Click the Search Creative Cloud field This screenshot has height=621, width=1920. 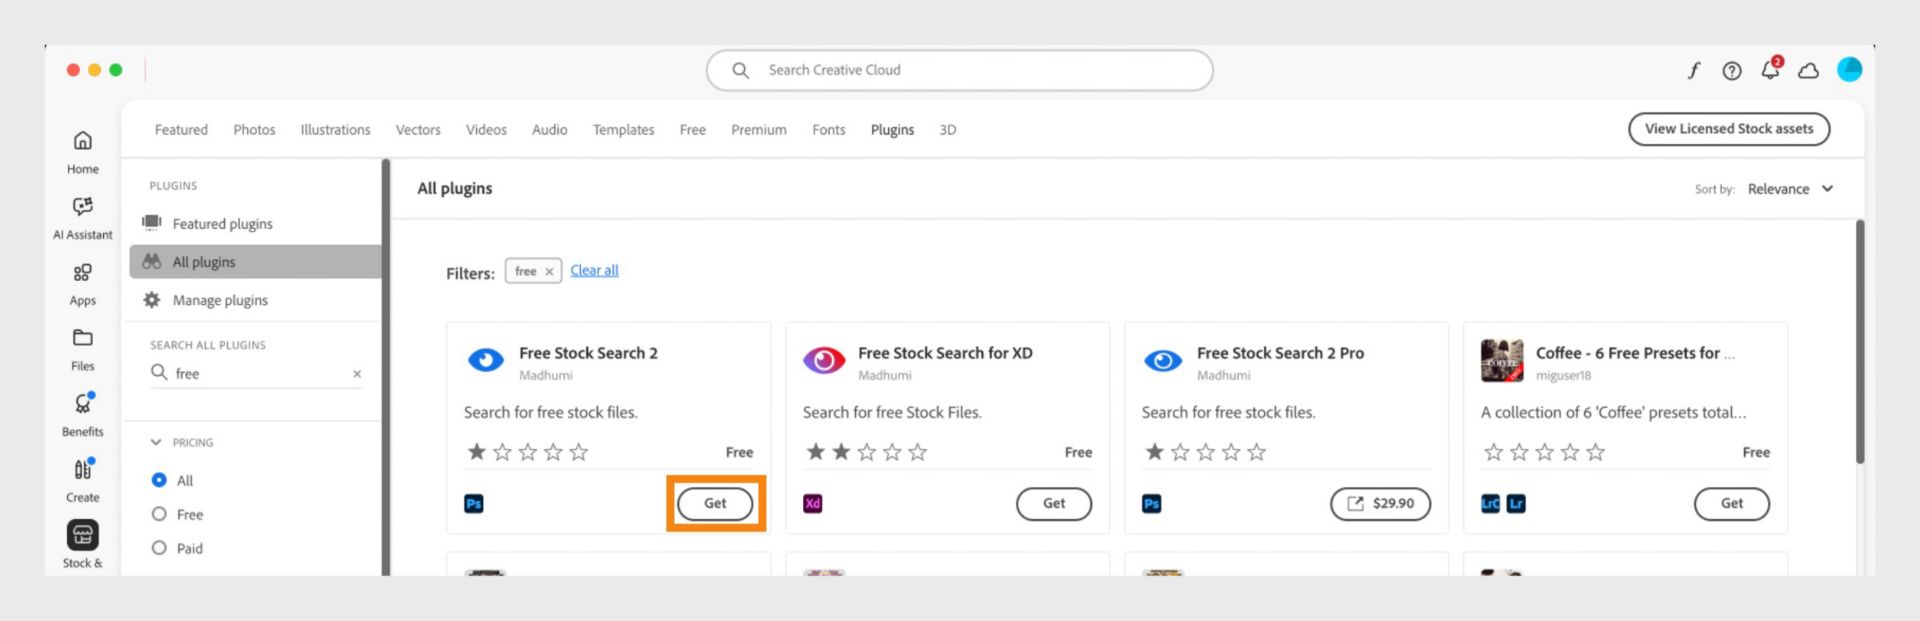pos(959,70)
